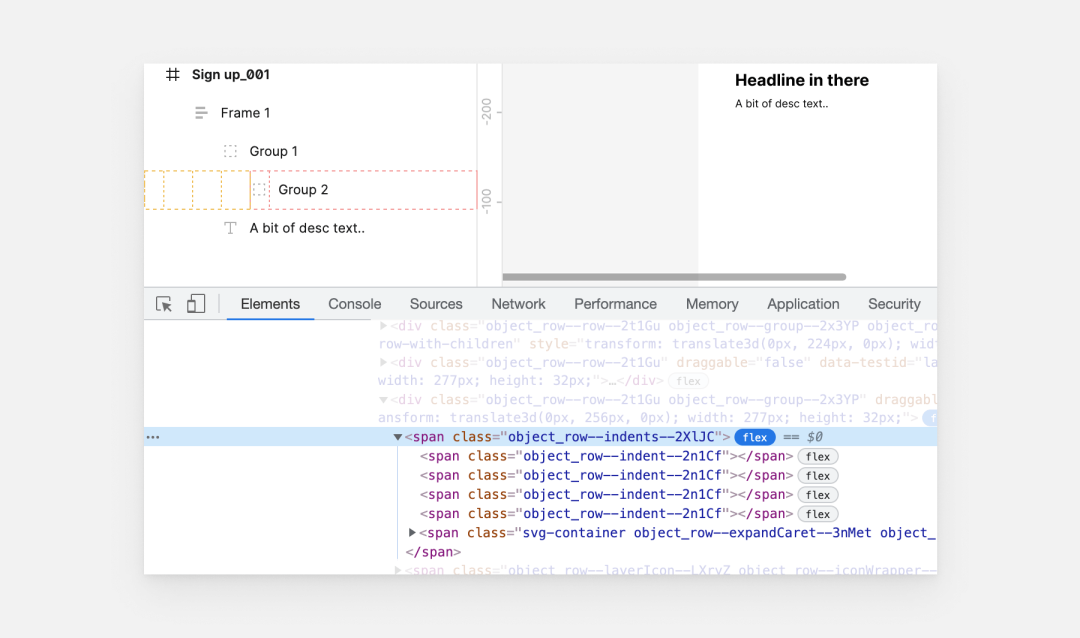1080x638 pixels.
Task: Toggle the faded flex badge after </div>
Action: pyautogui.click(x=688, y=381)
